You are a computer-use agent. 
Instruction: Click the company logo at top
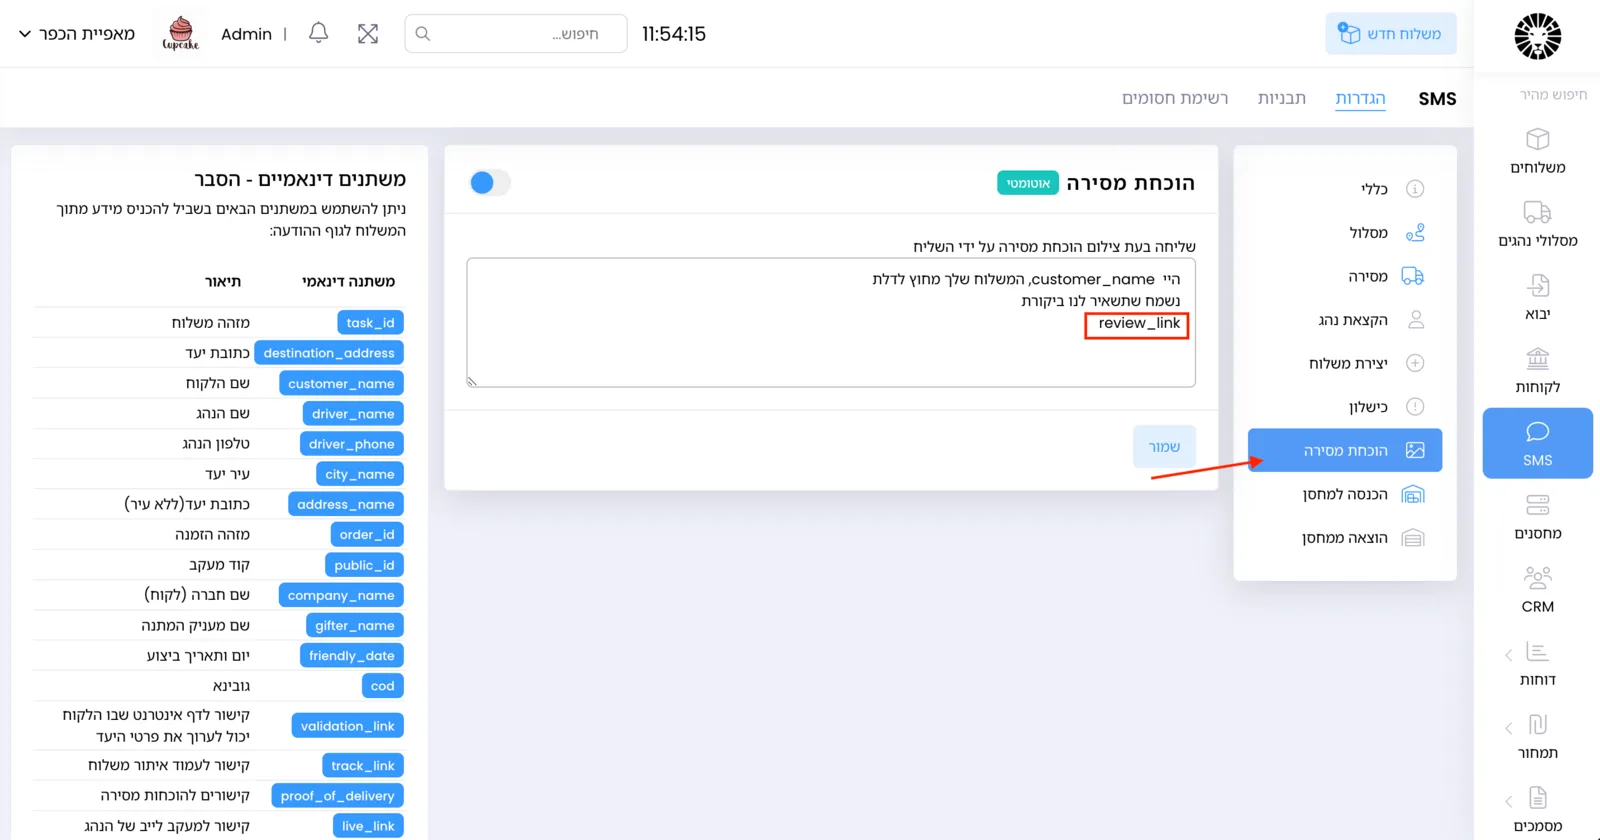tap(1537, 37)
